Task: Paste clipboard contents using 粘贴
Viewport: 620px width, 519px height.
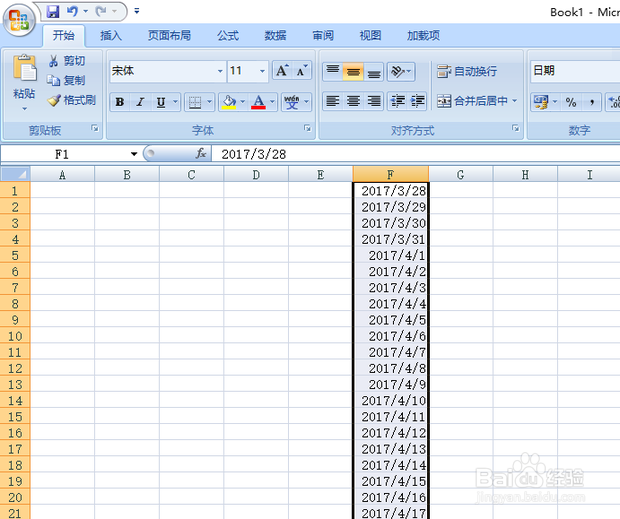Action: coord(24,82)
